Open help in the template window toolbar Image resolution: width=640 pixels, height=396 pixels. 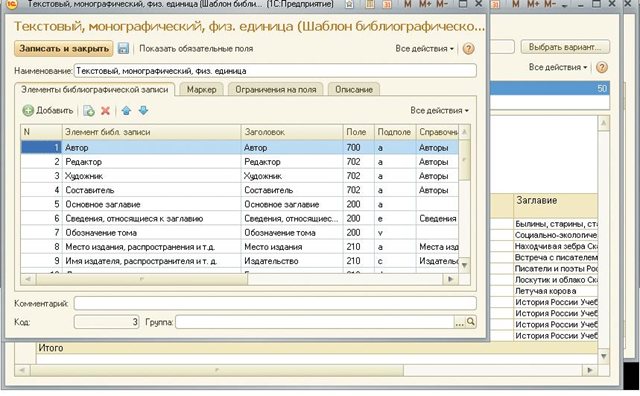pos(469,49)
